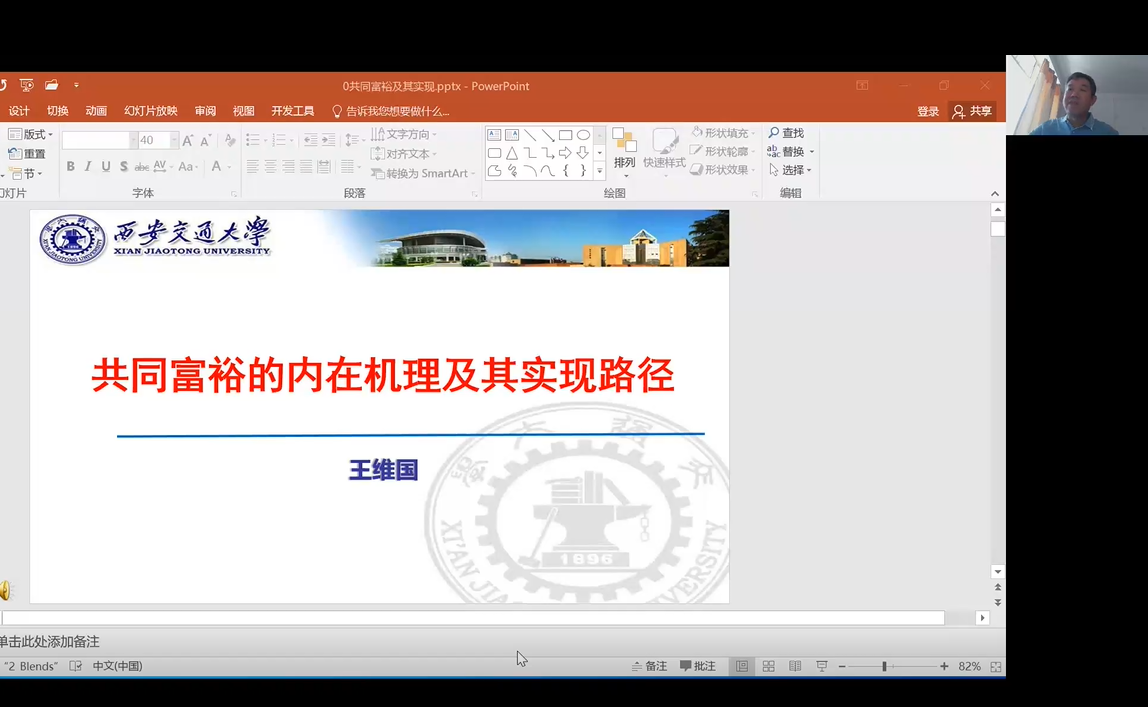This screenshot has width=1148, height=707.
Task: Click the 查找 (Find) magnifier tool
Action: pos(786,133)
